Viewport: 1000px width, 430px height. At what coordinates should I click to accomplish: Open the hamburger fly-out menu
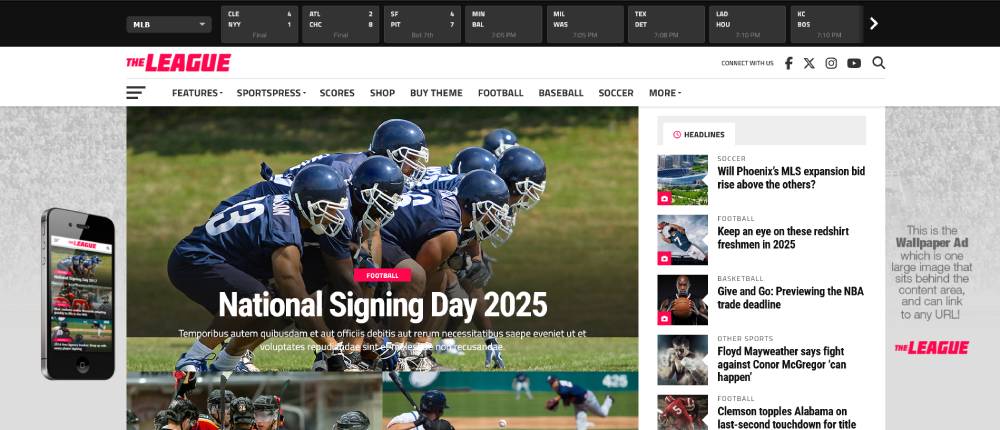pos(136,93)
